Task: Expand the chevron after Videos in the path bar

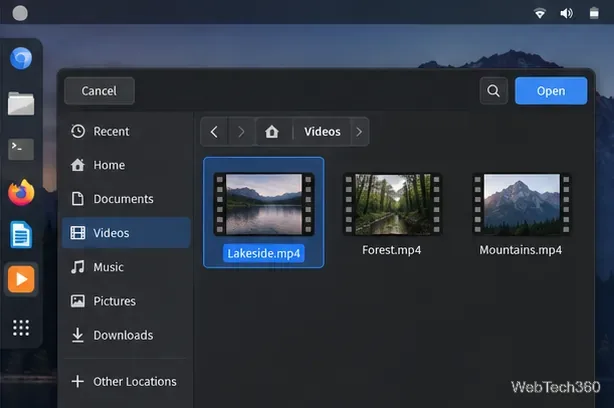Action: coord(359,132)
